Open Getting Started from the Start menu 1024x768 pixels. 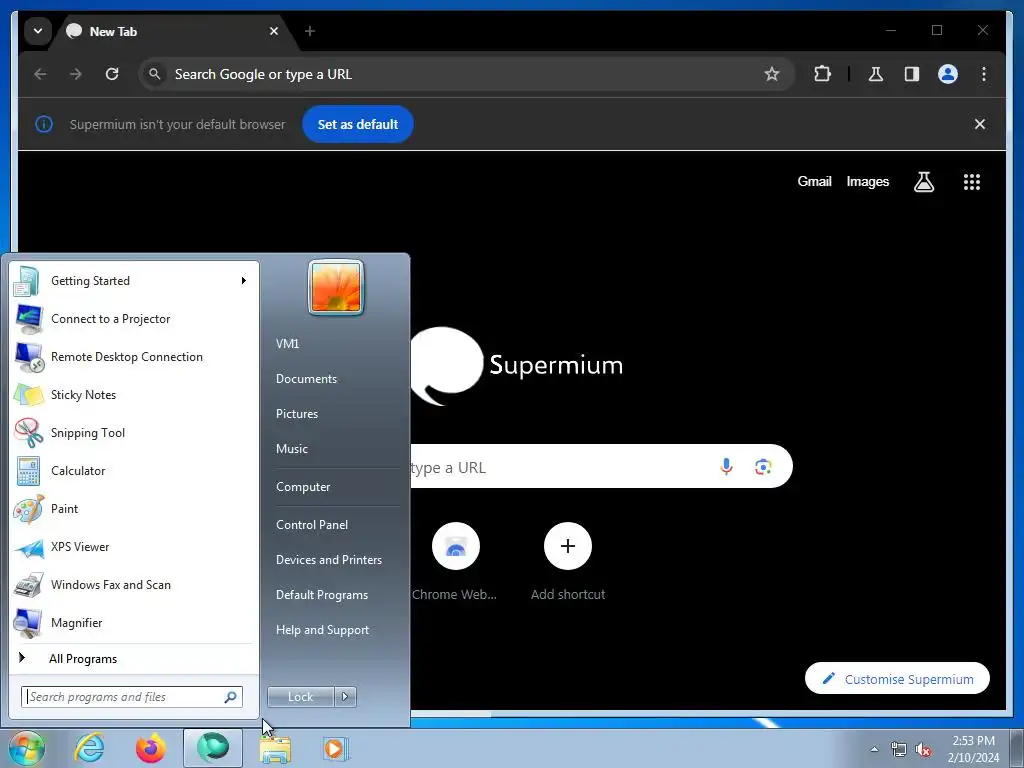click(x=130, y=281)
